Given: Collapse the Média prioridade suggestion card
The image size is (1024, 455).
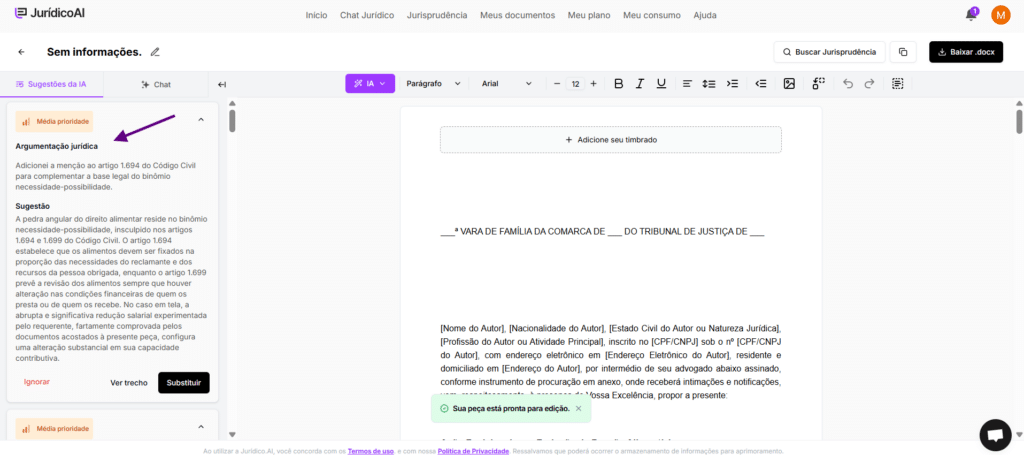Looking at the screenshot, I should [201, 120].
